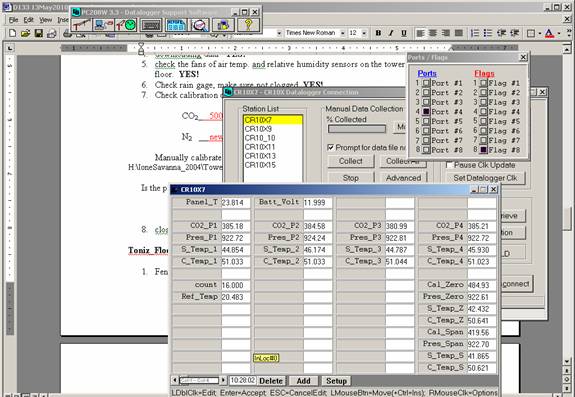Open the Setup tool in PC208W toolbar
The height and width of the screenshot is (397, 575).
(x=81, y=25)
